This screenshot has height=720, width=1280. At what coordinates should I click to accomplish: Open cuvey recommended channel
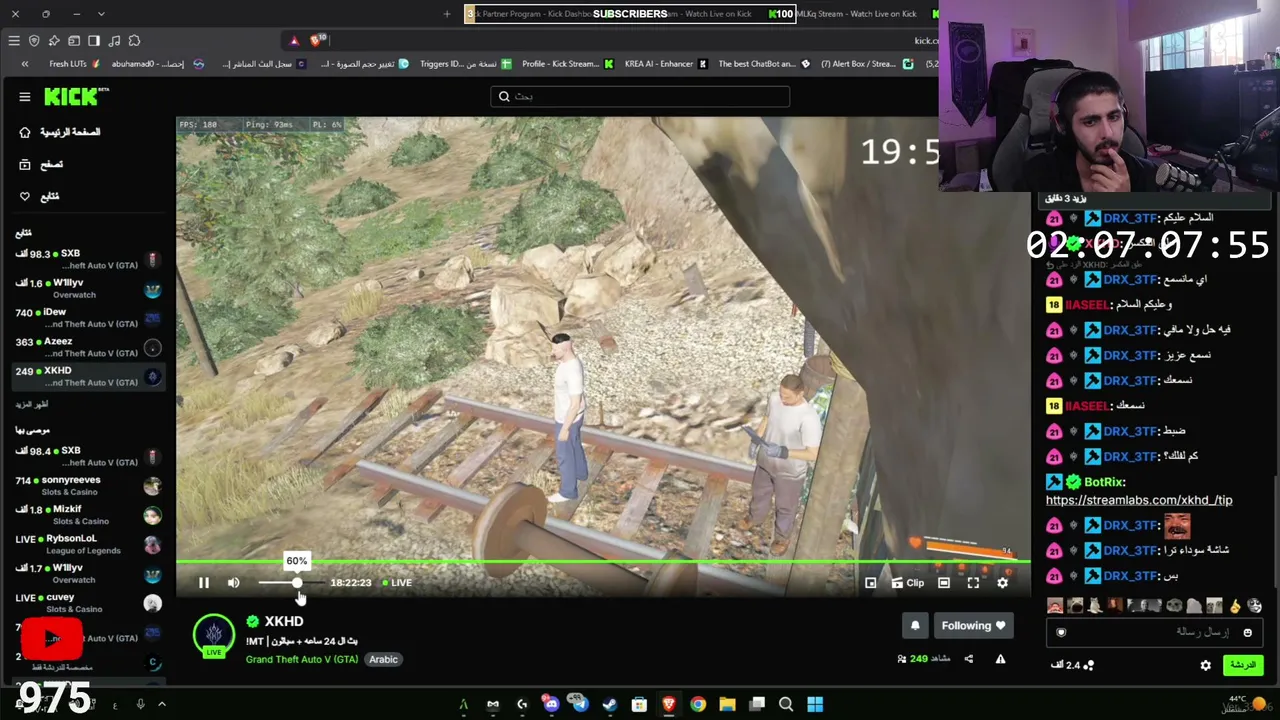(88, 603)
